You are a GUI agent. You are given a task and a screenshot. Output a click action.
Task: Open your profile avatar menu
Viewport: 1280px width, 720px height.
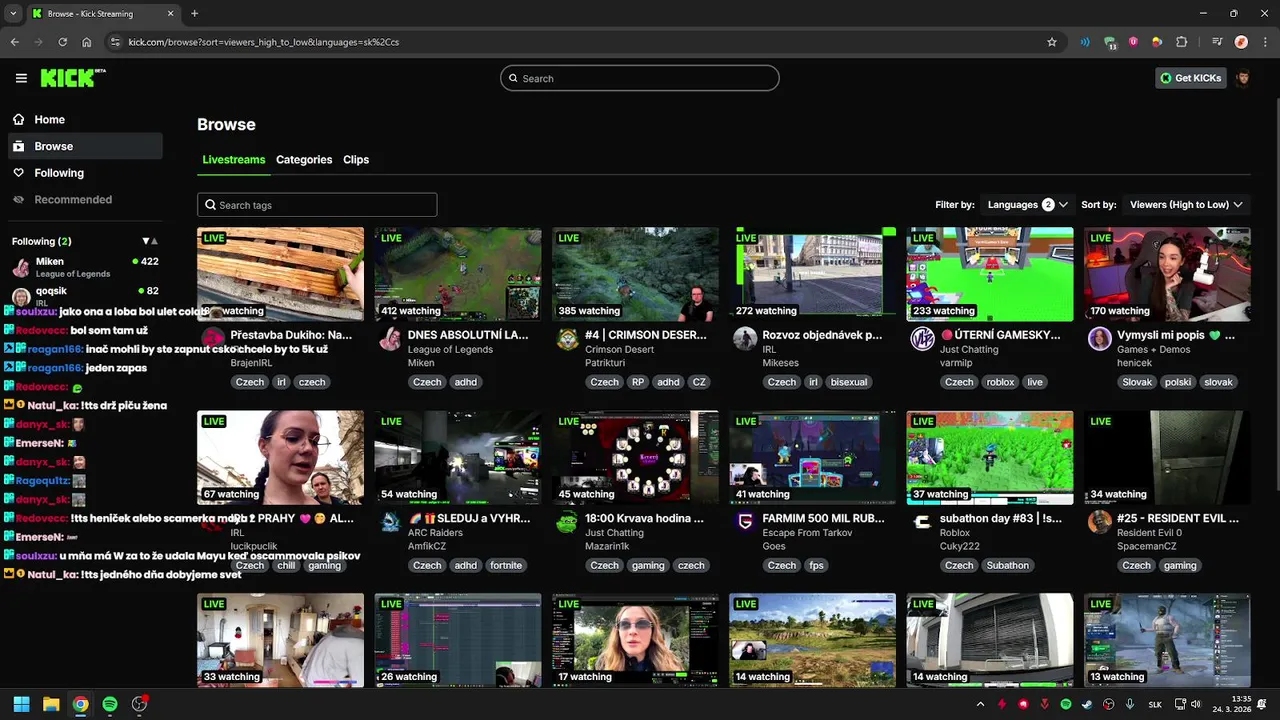(x=1243, y=78)
